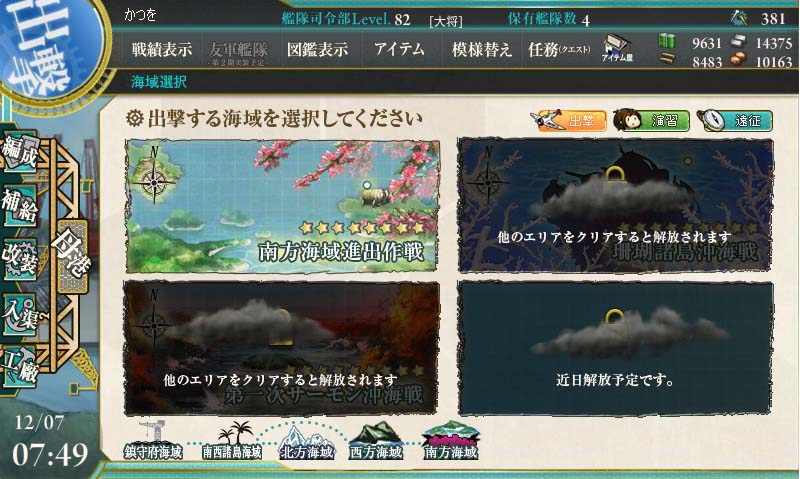Click locked 珊瑚諸島沖海戦 map panel
The height and width of the screenshot is (479, 800).
615,205
